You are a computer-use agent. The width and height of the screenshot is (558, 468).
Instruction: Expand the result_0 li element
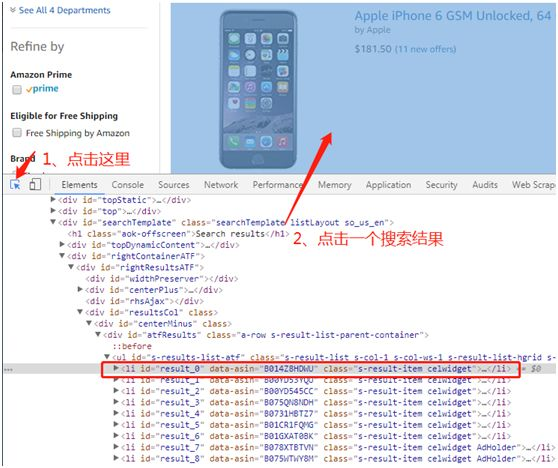coord(116,368)
